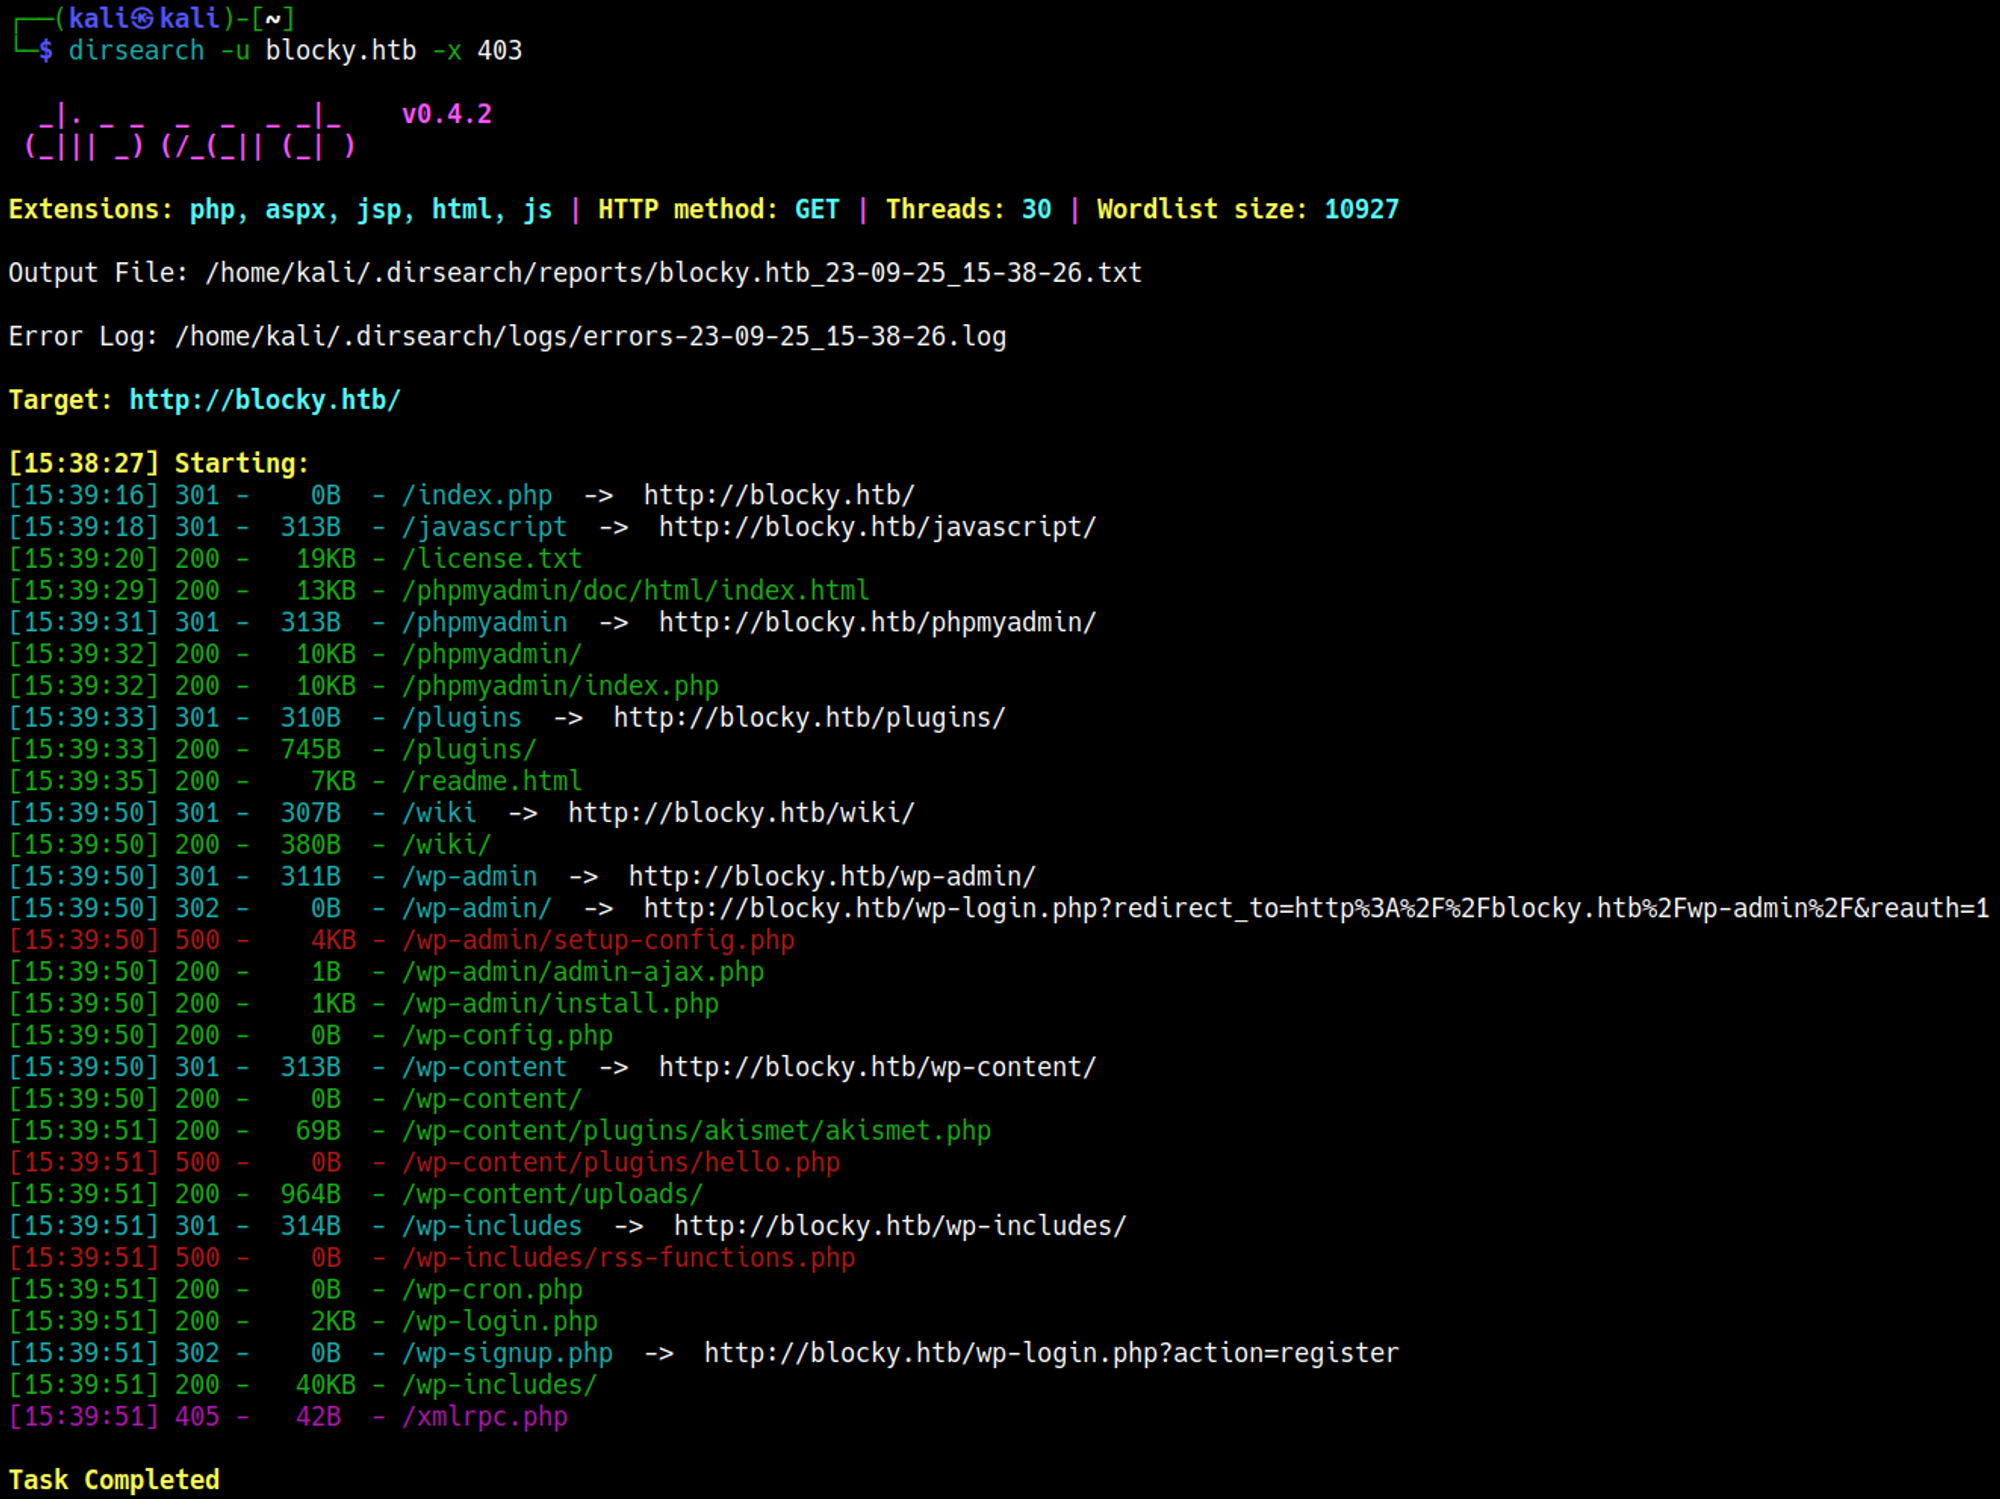2000x1499 pixels.
Task: Click the v0.4.2 version label
Action: tap(446, 114)
